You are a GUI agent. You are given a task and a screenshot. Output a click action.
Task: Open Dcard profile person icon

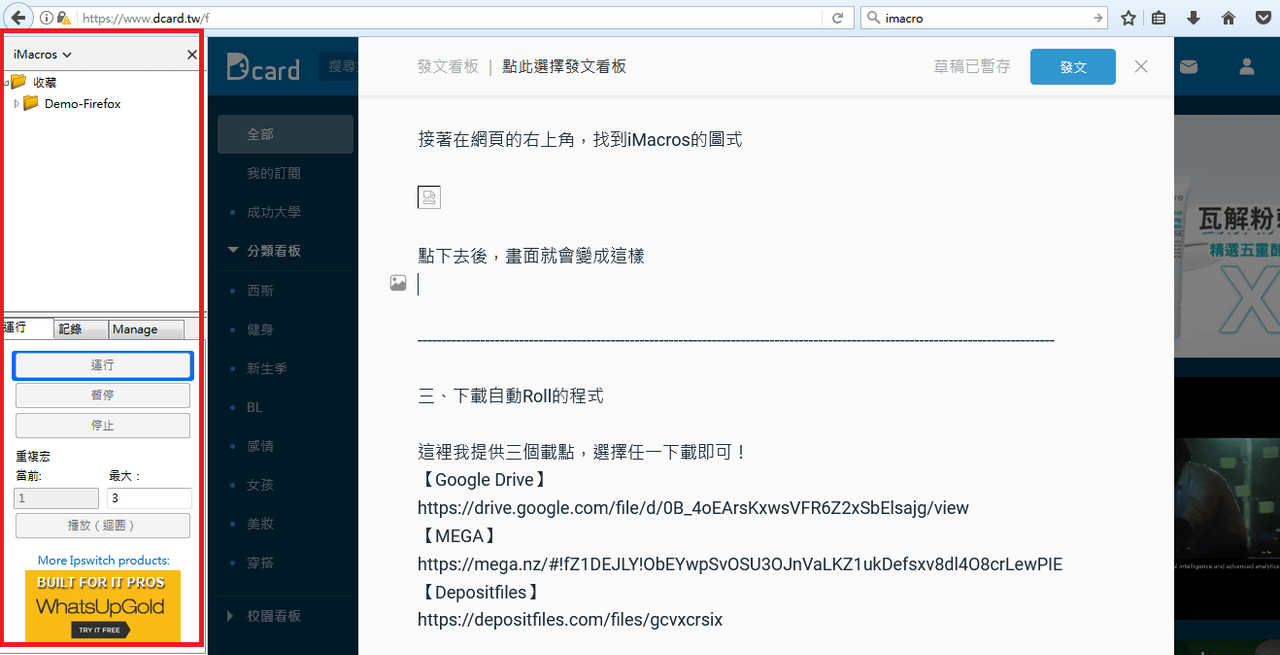[x=1247, y=67]
